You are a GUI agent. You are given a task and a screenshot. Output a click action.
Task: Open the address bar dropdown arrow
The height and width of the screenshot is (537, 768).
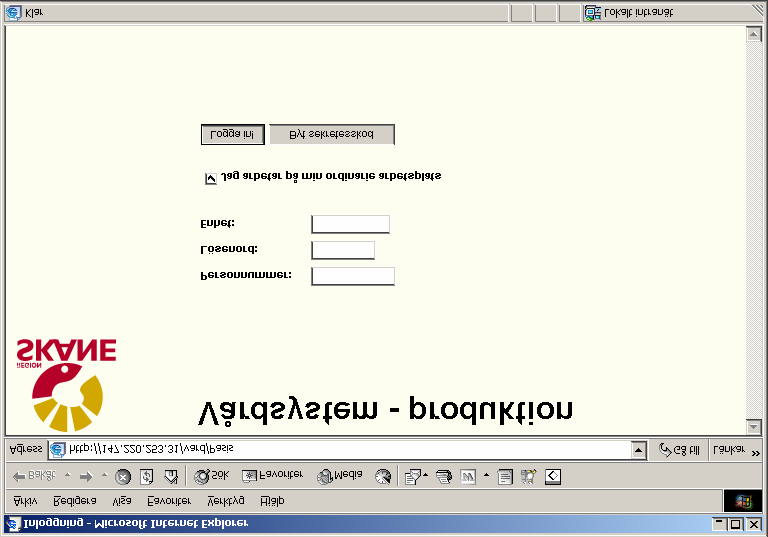pyautogui.click(x=639, y=450)
